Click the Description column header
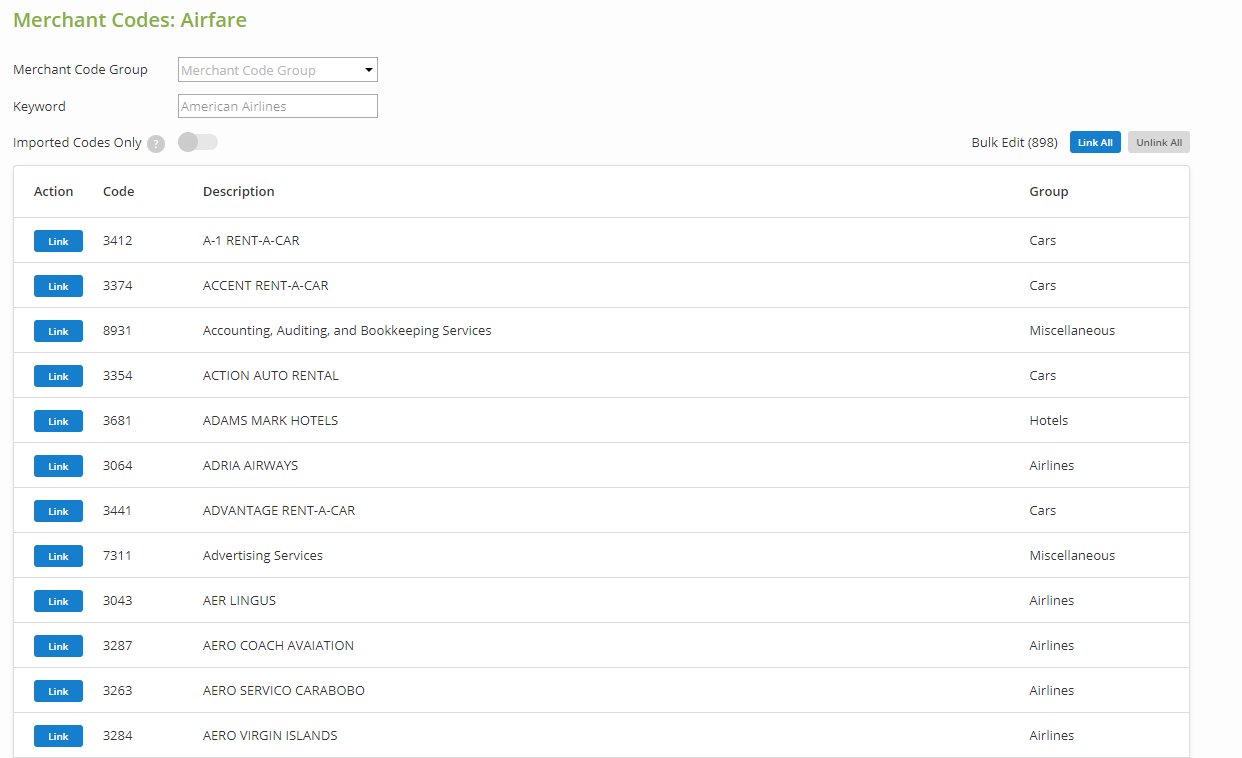The image size is (1242, 758). pos(238,192)
